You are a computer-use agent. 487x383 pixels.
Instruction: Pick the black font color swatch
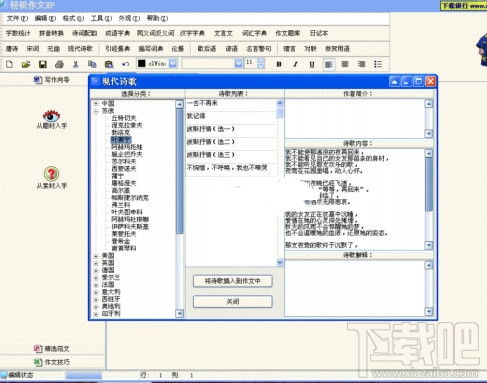[x=142, y=63]
